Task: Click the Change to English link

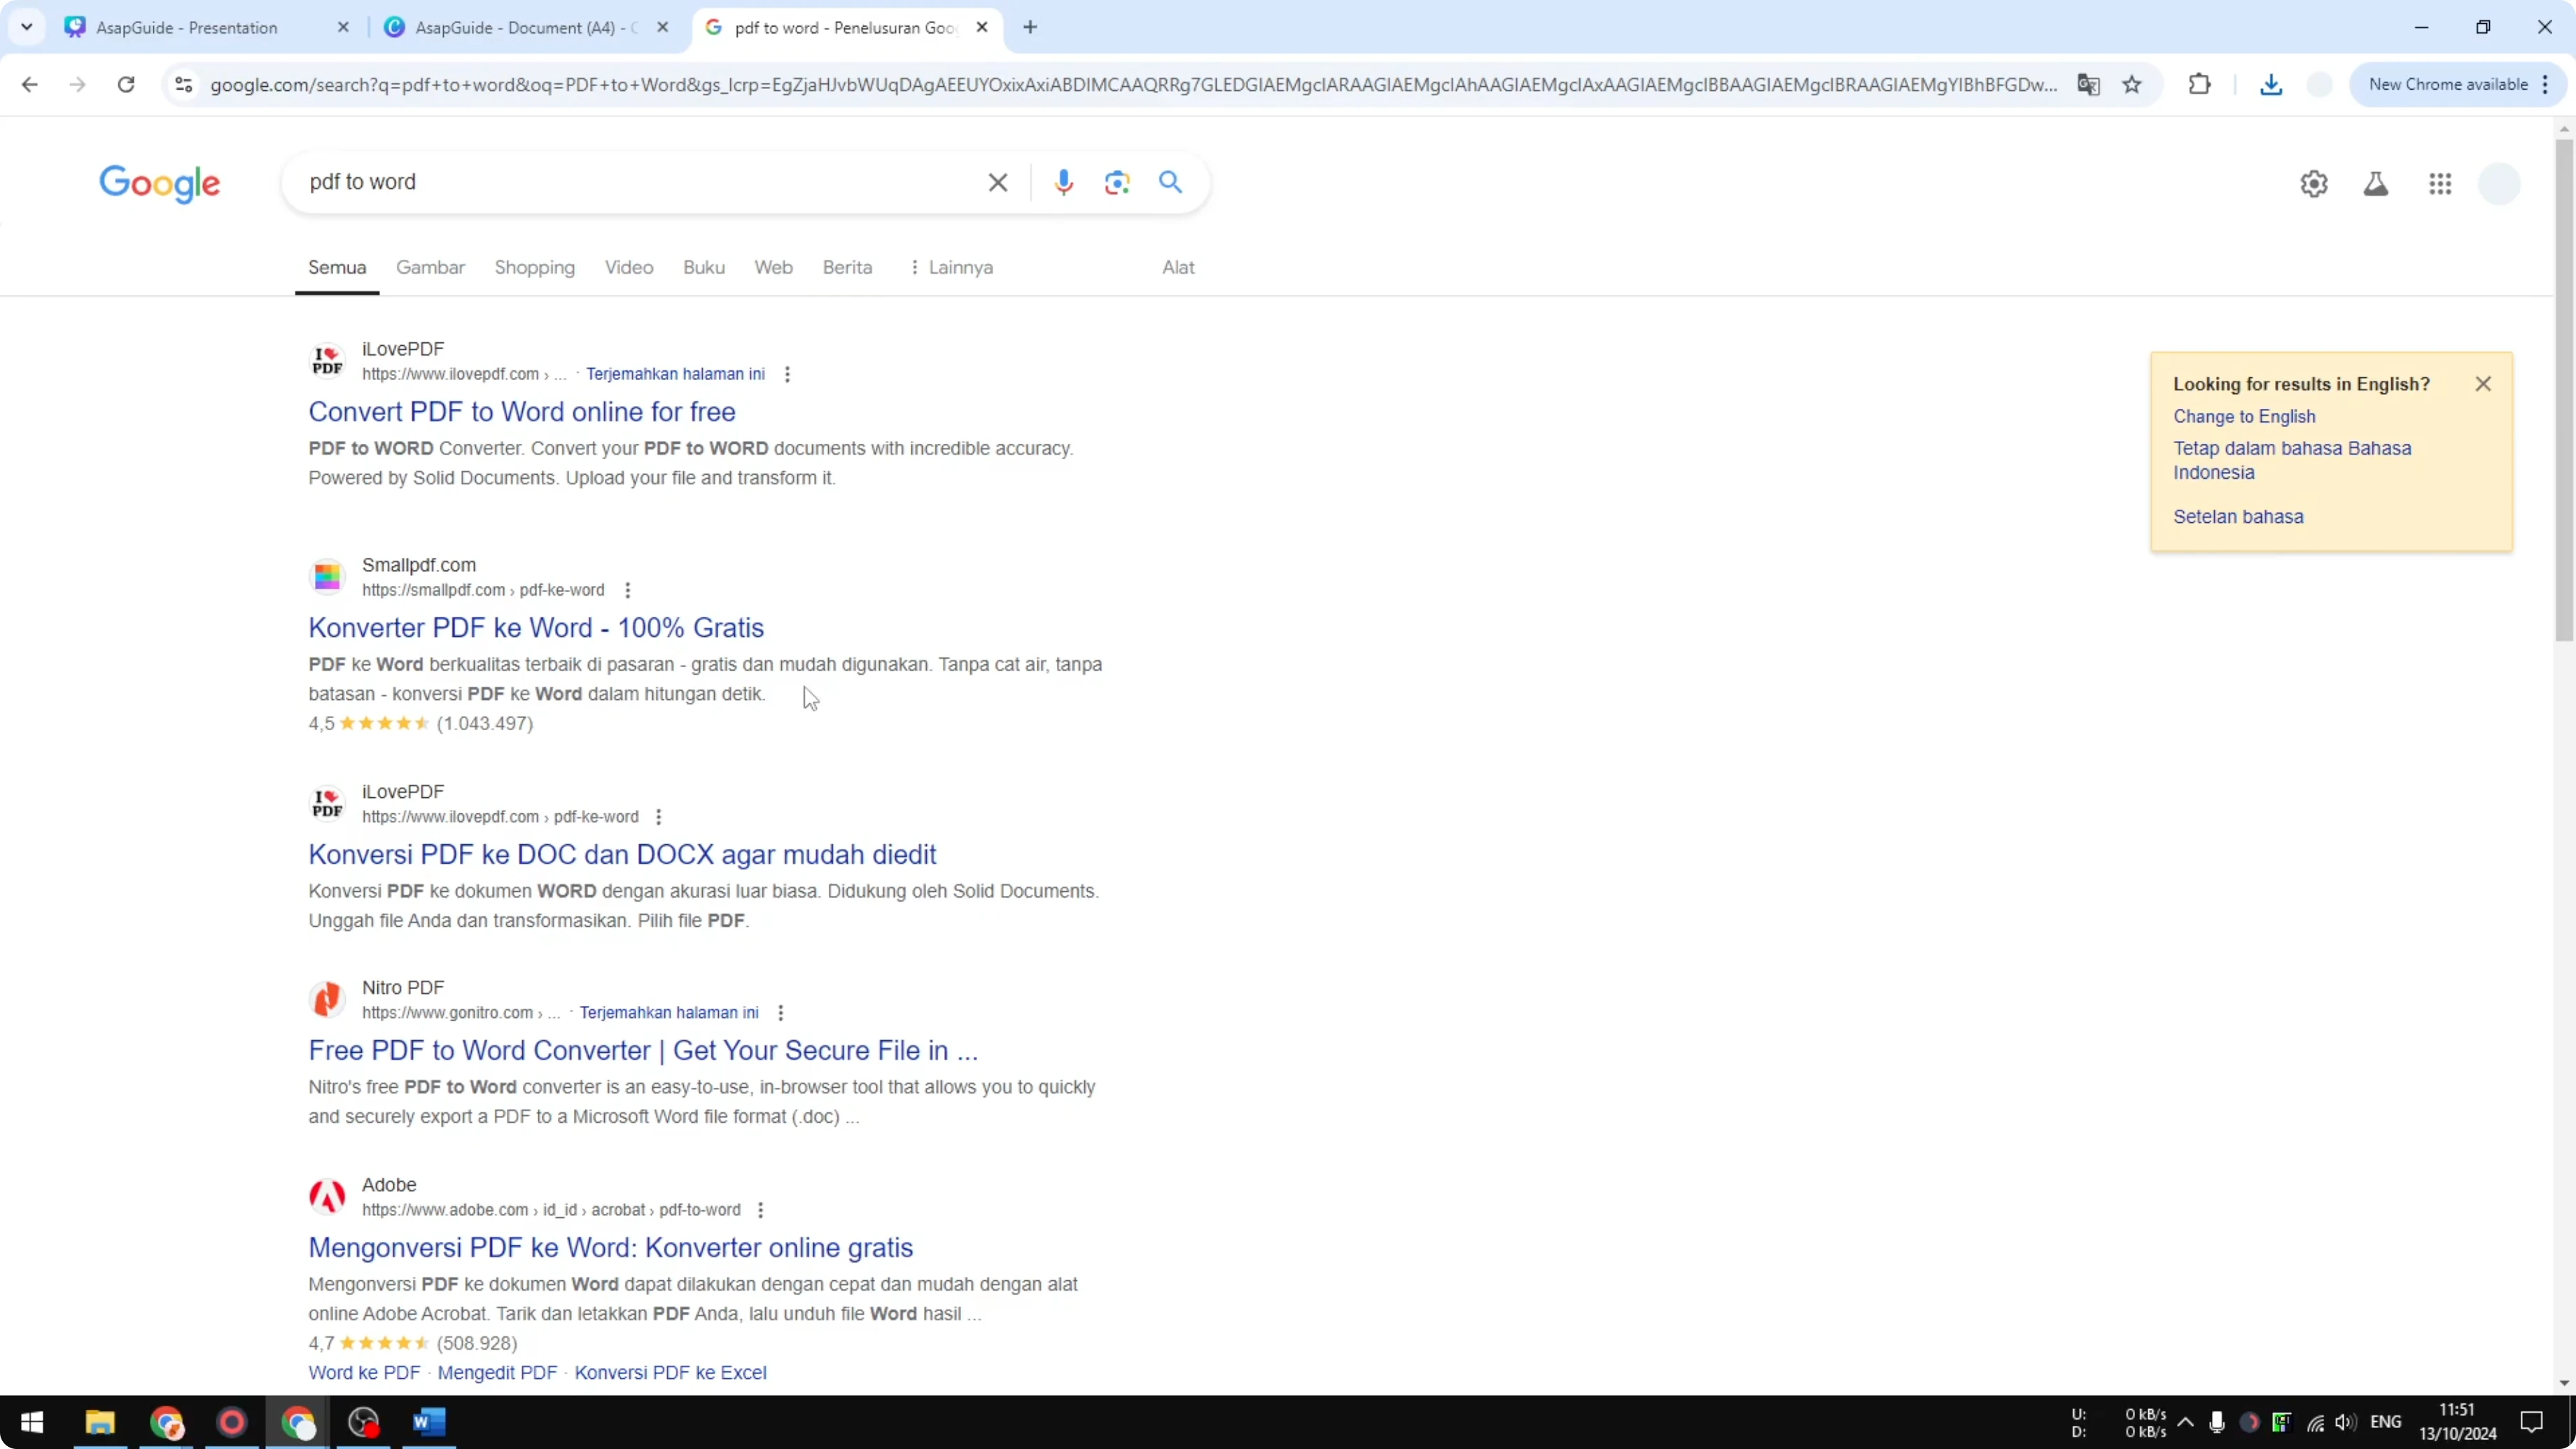Action: 2245,416
